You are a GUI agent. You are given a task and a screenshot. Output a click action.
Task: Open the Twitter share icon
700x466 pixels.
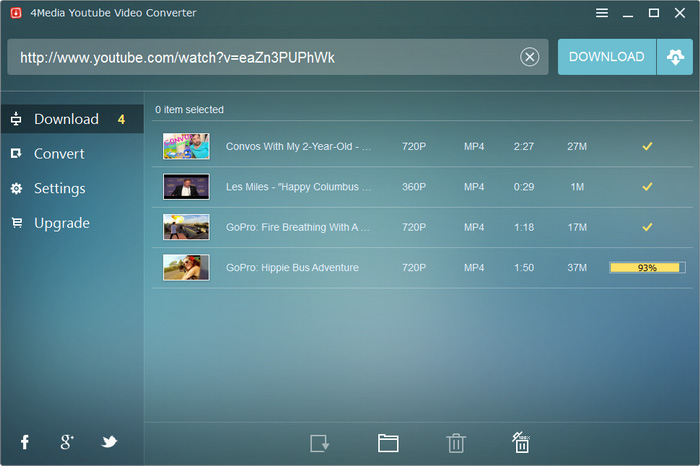click(x=109, y=442)
